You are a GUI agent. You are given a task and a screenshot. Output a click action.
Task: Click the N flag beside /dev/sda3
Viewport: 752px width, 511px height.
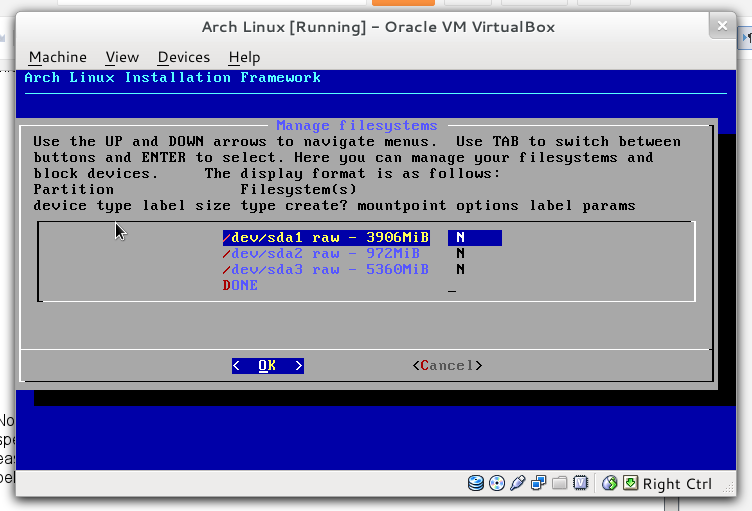[460, 269]
